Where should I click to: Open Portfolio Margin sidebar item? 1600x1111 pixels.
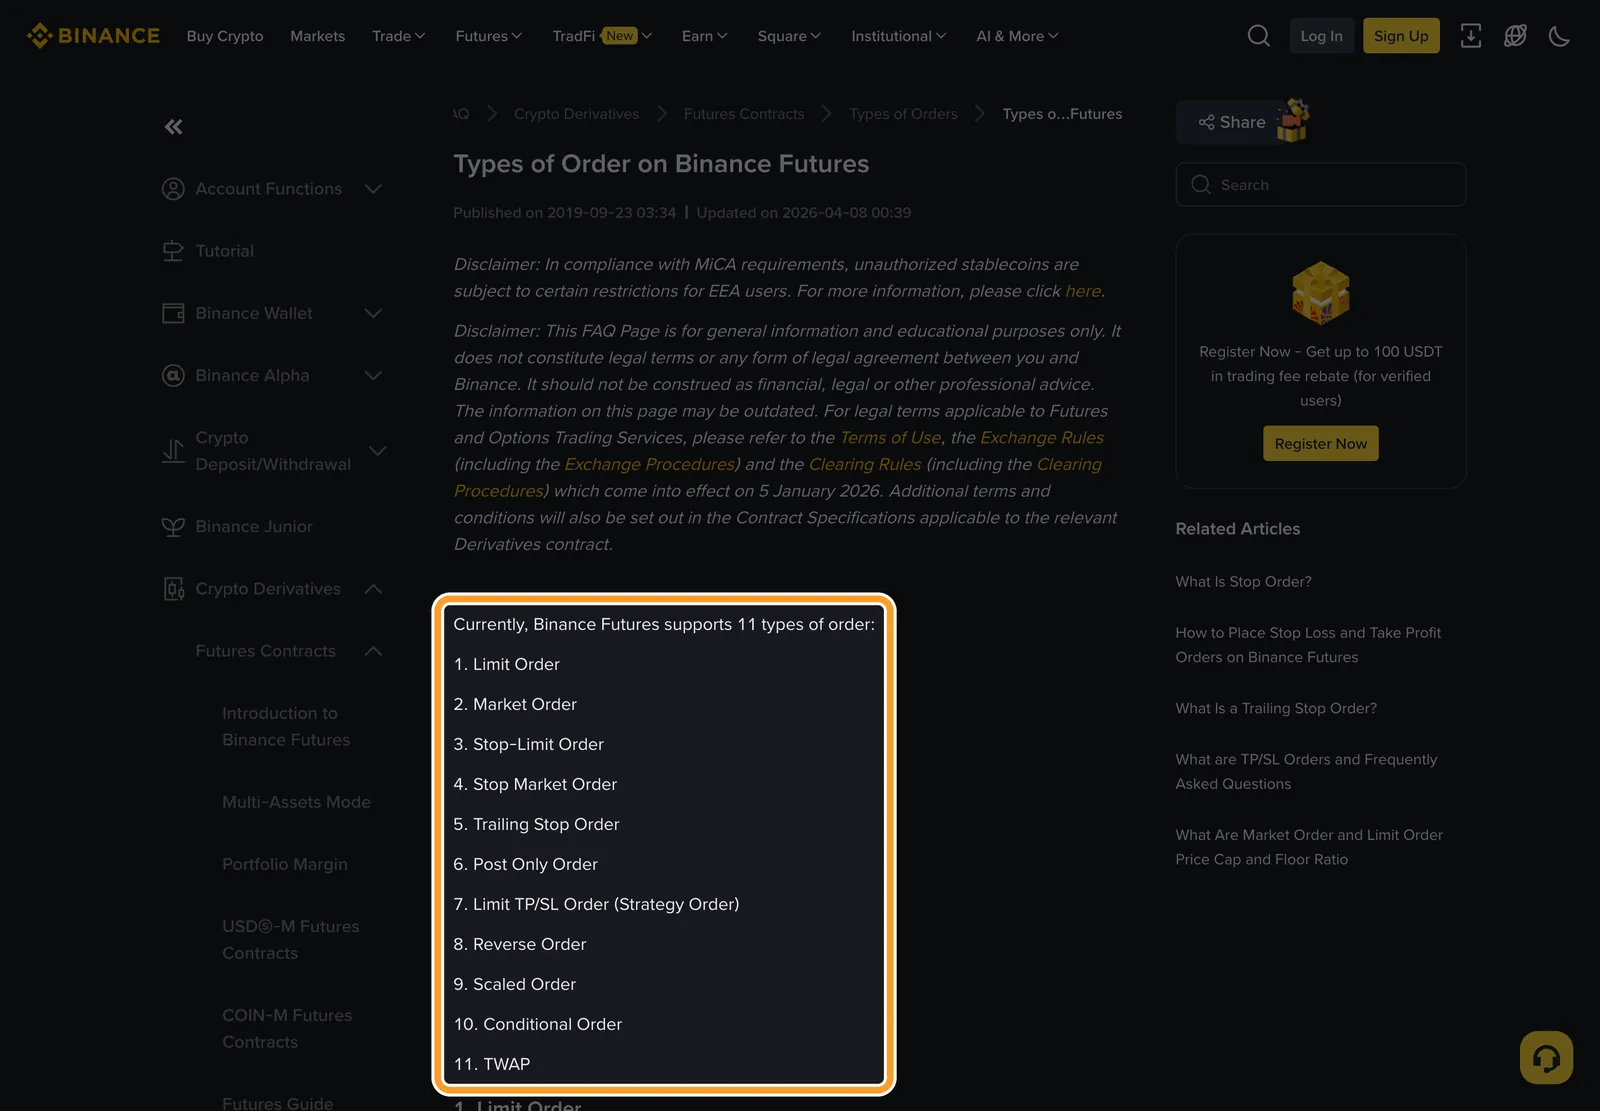[x=285, y=864]
